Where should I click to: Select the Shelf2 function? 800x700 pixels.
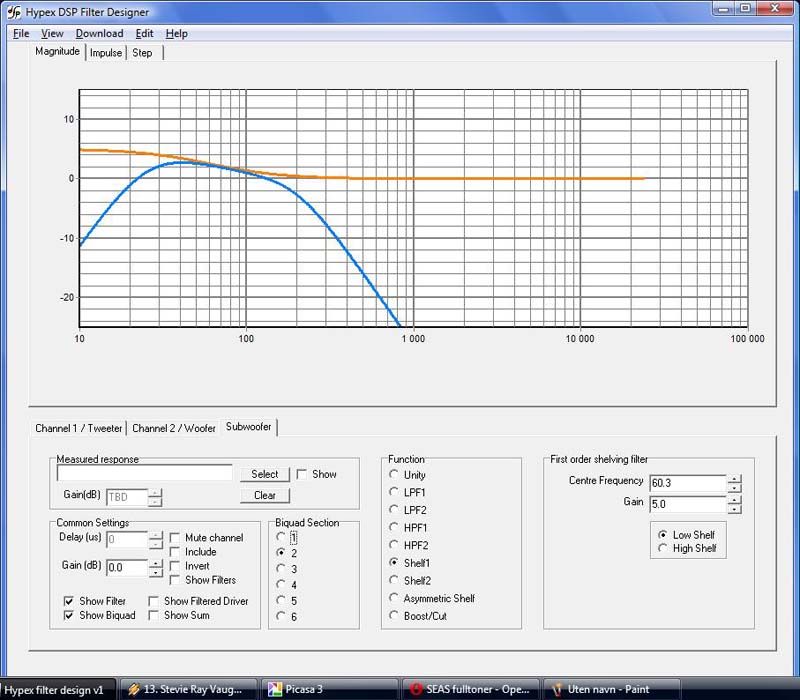393,580
